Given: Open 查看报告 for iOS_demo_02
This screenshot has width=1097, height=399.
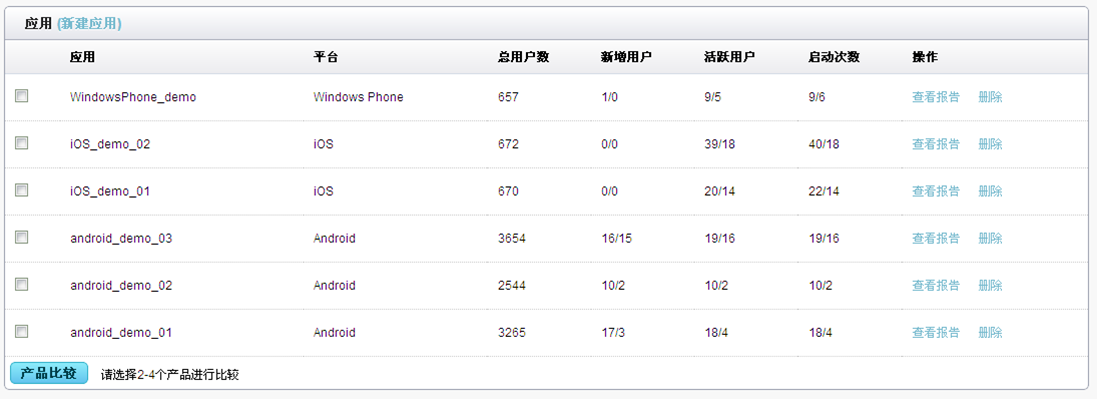Looking at the screenshot, I should (x=935, y=144).
